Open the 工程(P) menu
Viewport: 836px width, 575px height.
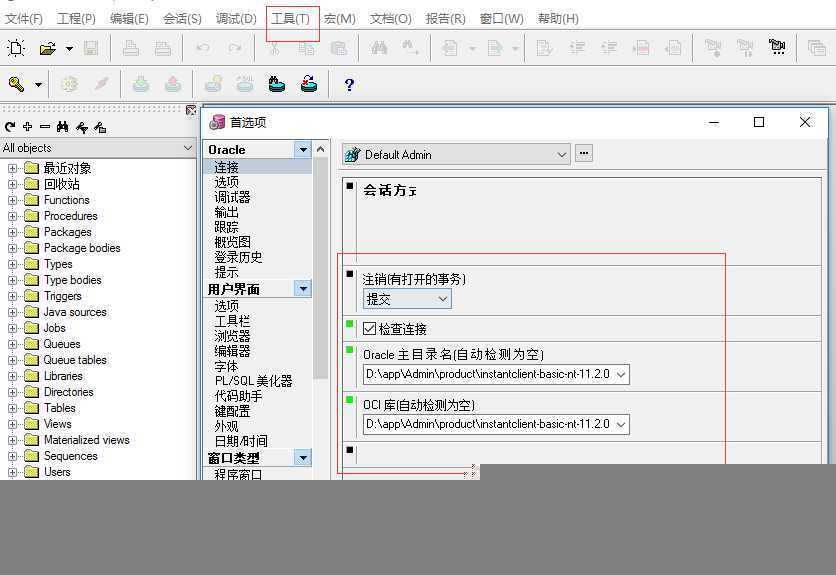(x=76, y=19)
